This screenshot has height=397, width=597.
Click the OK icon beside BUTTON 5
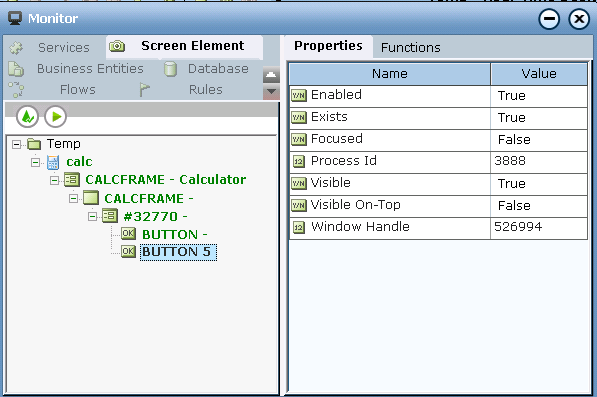(x=128, y=251)
